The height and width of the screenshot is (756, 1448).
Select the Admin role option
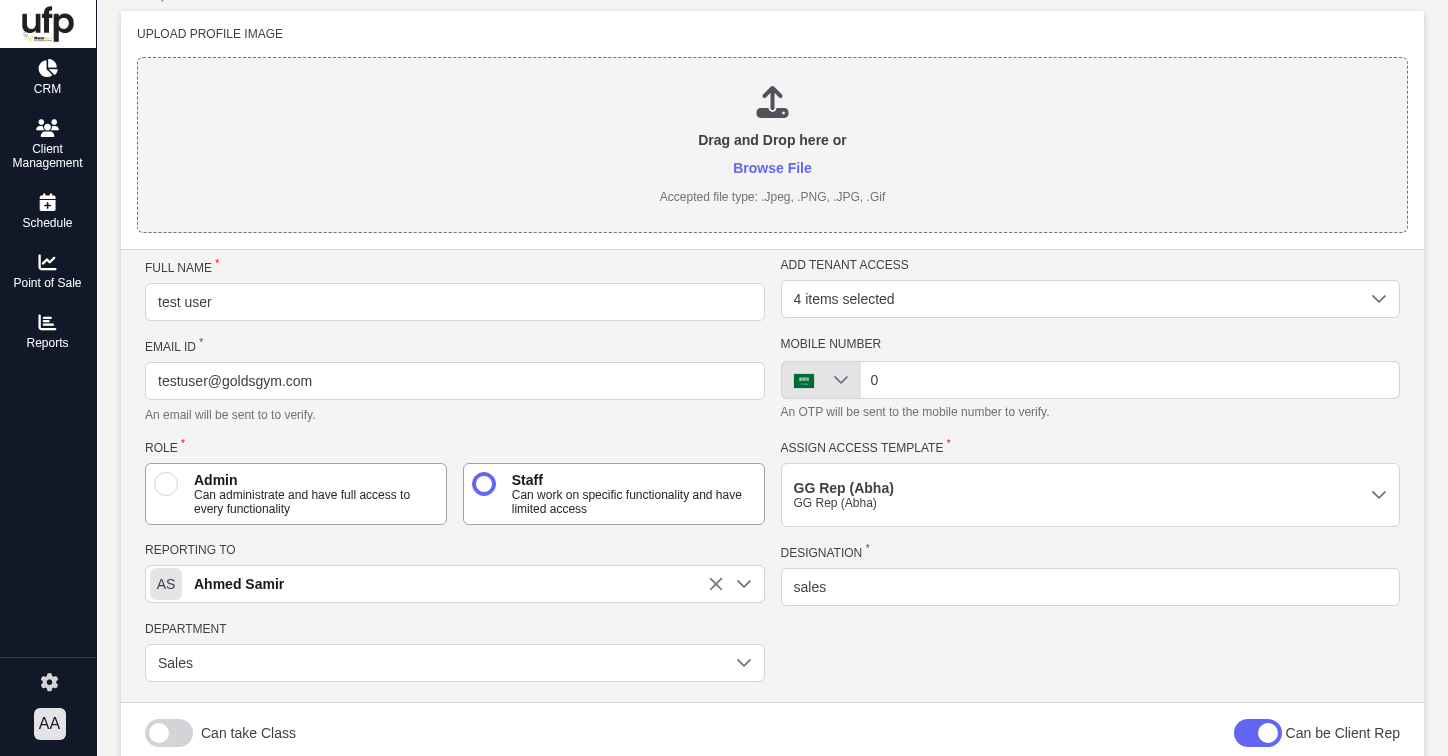[166, 485]
